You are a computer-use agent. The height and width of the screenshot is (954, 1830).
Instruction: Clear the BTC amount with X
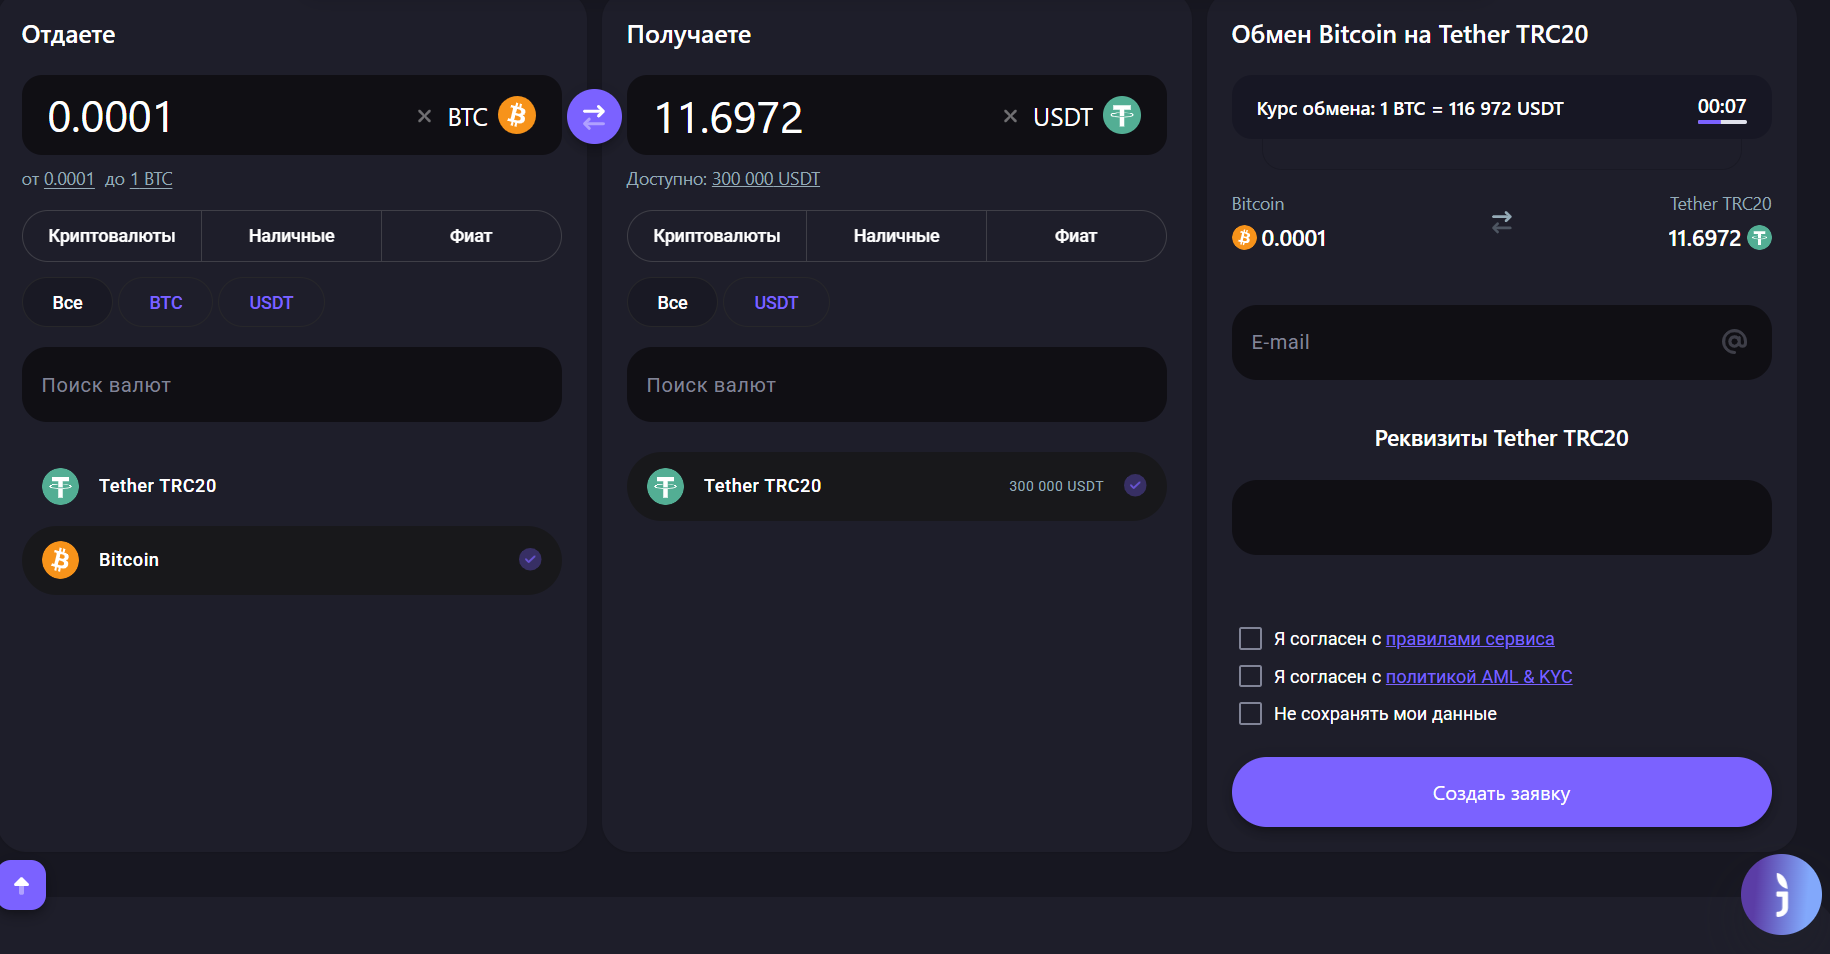pos(424,117)
